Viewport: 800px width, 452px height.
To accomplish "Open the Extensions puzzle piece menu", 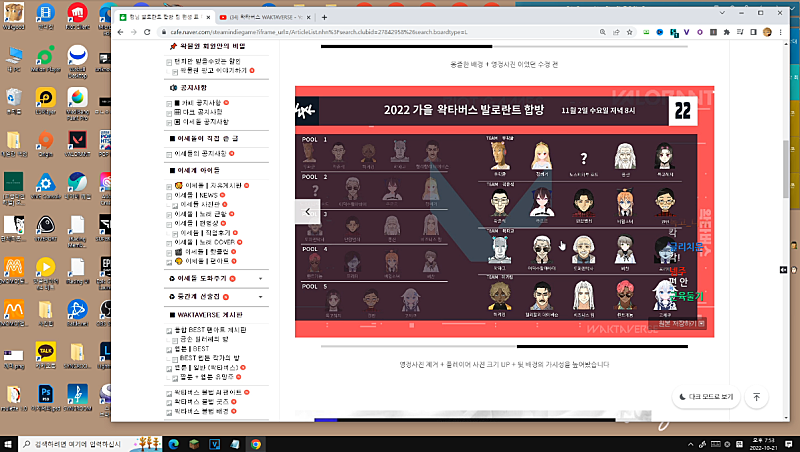I will (727, 32).
